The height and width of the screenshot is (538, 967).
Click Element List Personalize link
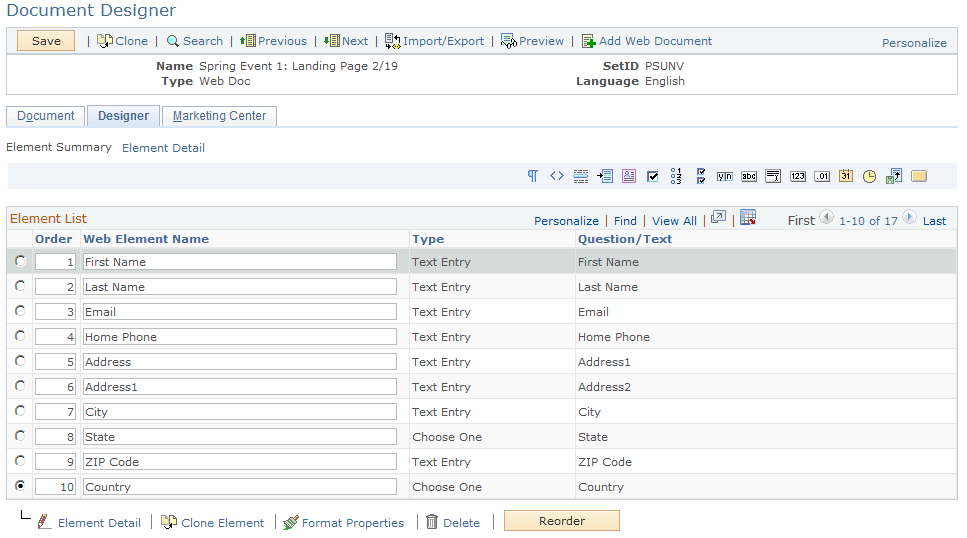pyautogui.click(x=566, y=221)
